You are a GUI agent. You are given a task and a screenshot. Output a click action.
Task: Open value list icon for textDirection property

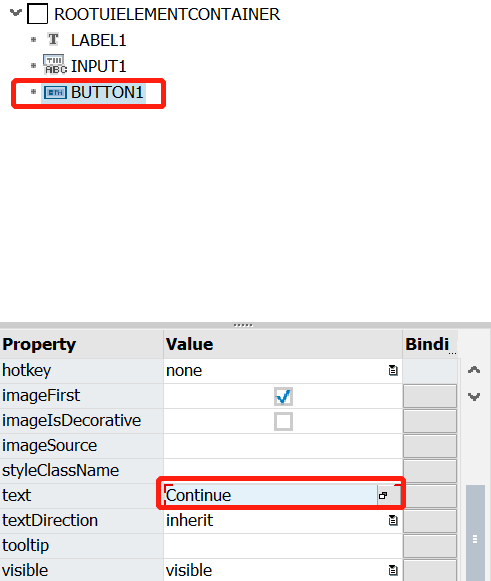pos(393,520)
